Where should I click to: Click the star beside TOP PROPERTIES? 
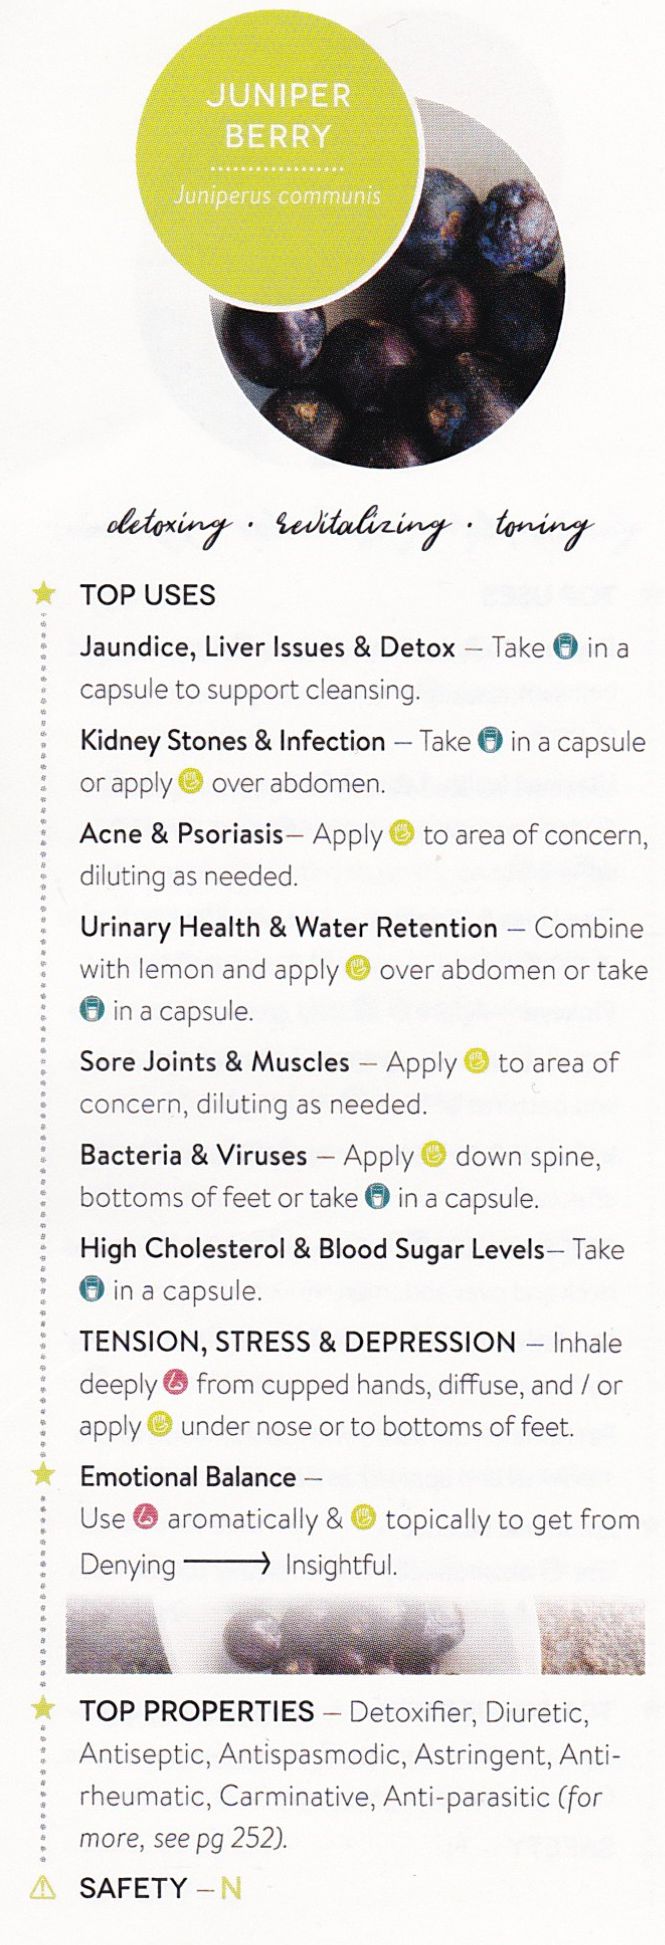coord(43,1710)
